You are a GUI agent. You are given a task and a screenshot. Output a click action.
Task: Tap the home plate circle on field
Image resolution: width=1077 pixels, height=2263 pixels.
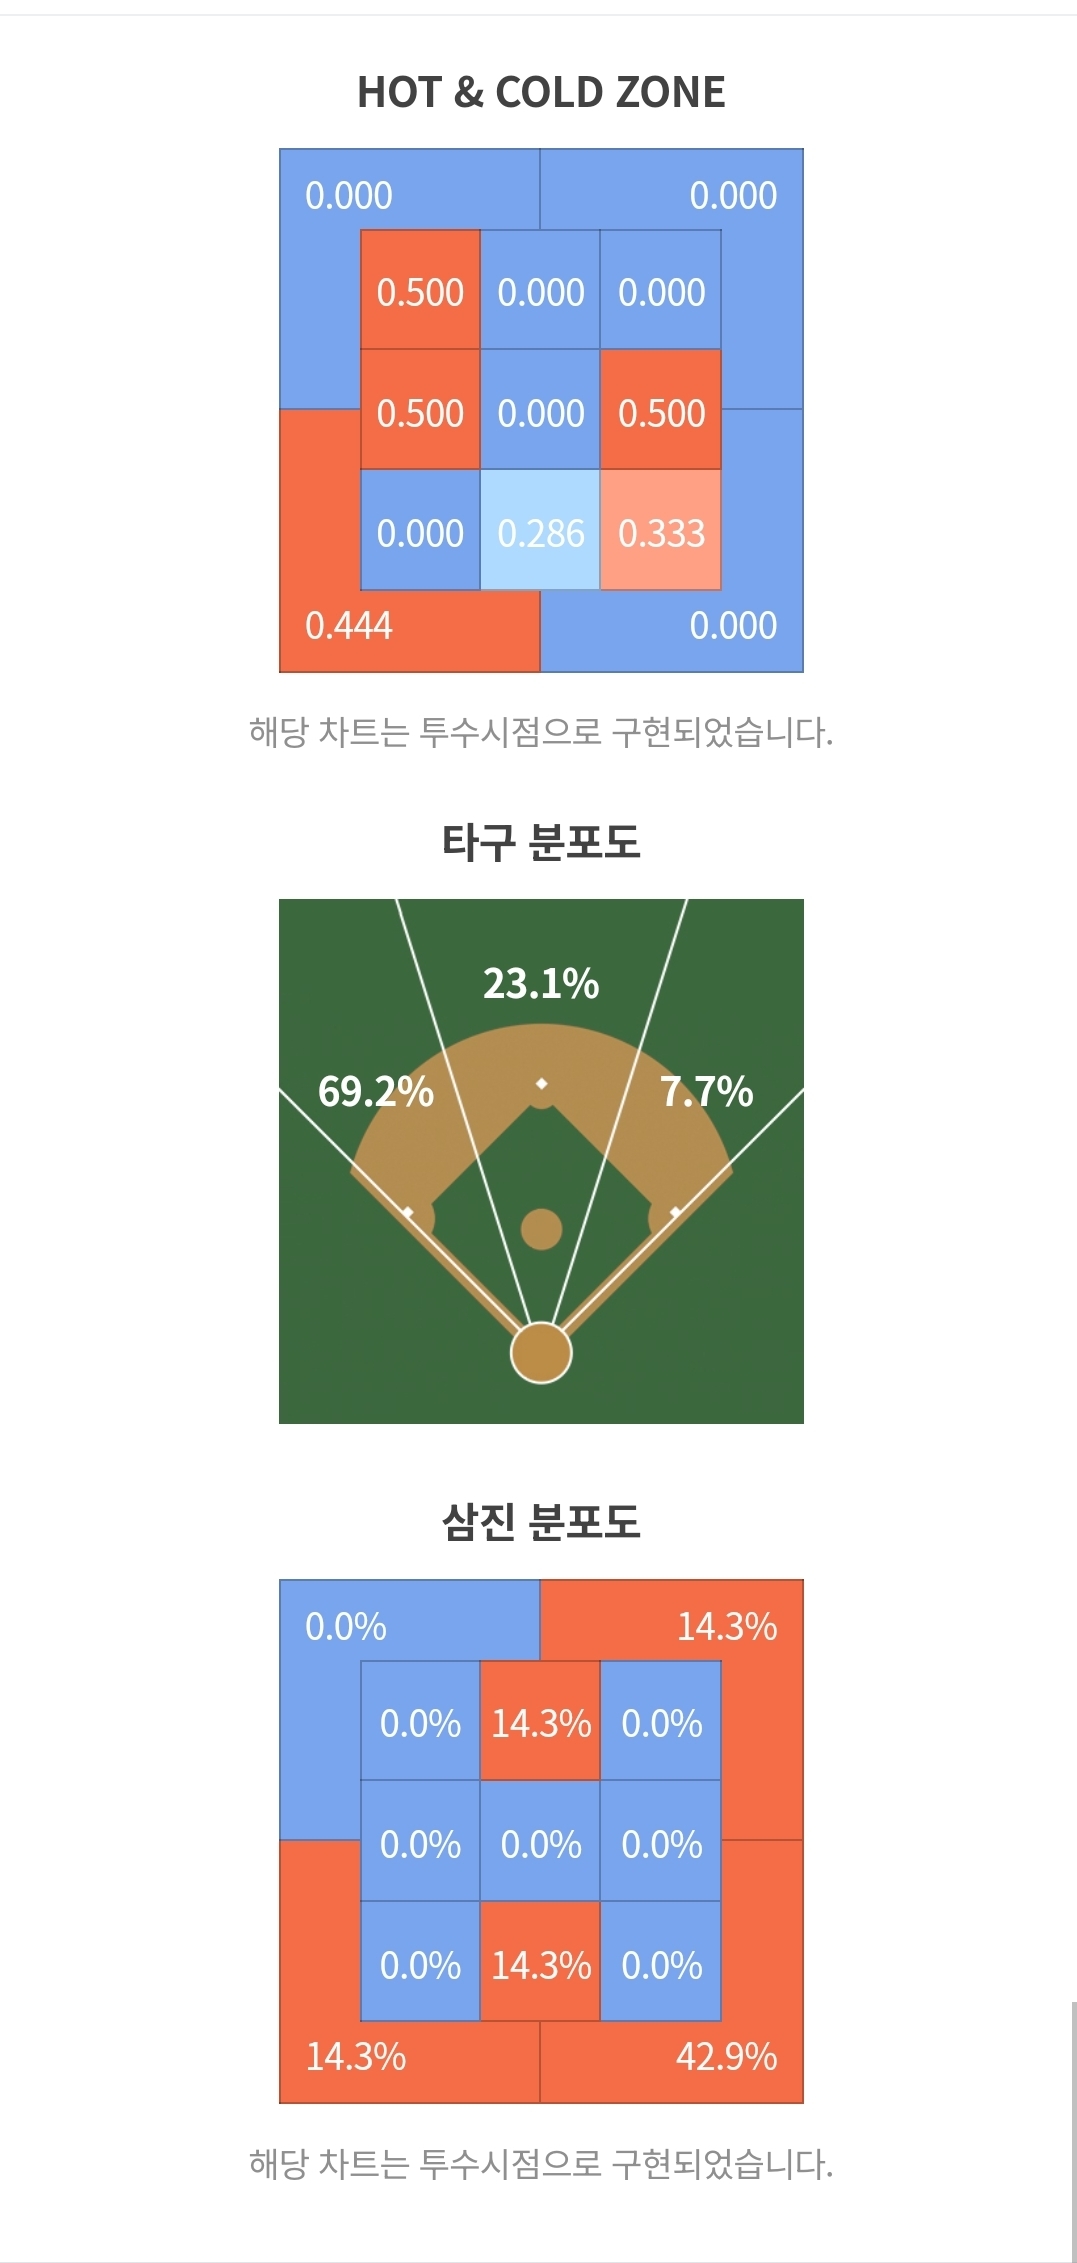click(x=541, y=1352)
